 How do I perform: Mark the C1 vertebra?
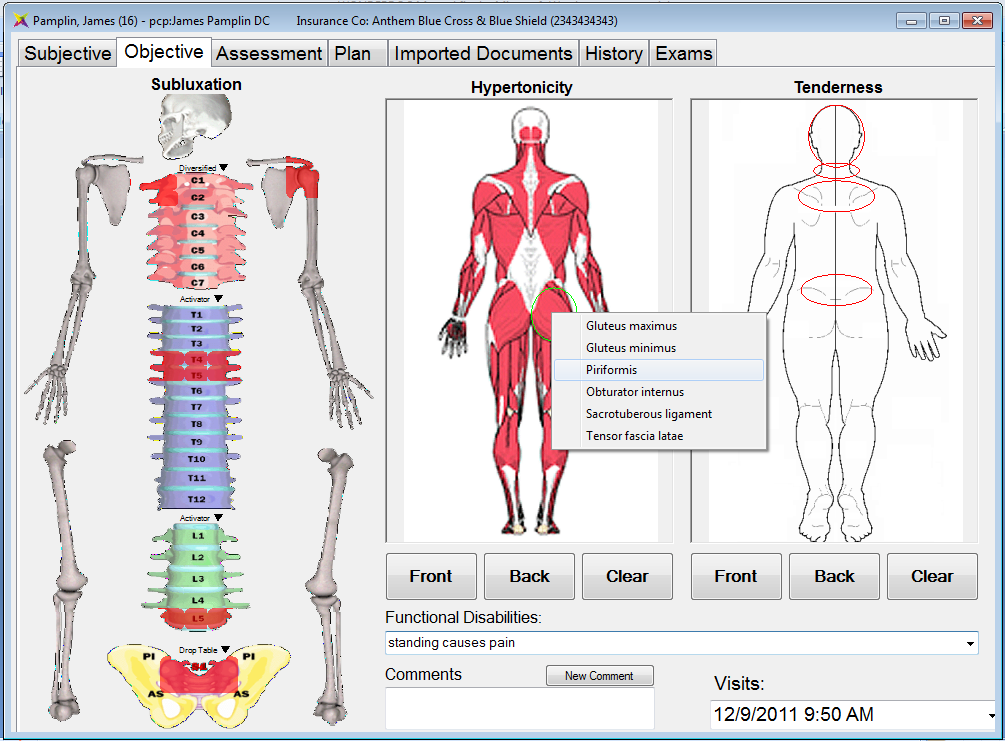click(197, 181)
